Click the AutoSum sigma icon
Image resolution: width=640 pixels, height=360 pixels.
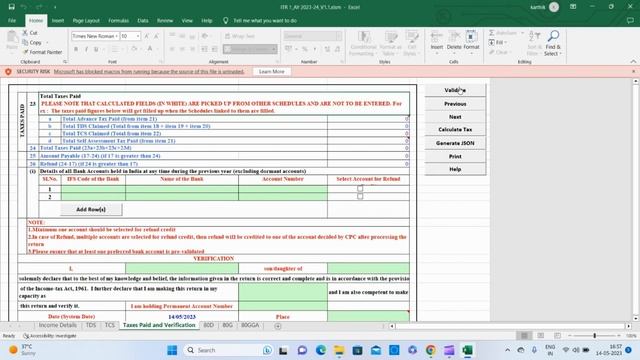coord(491,33)
